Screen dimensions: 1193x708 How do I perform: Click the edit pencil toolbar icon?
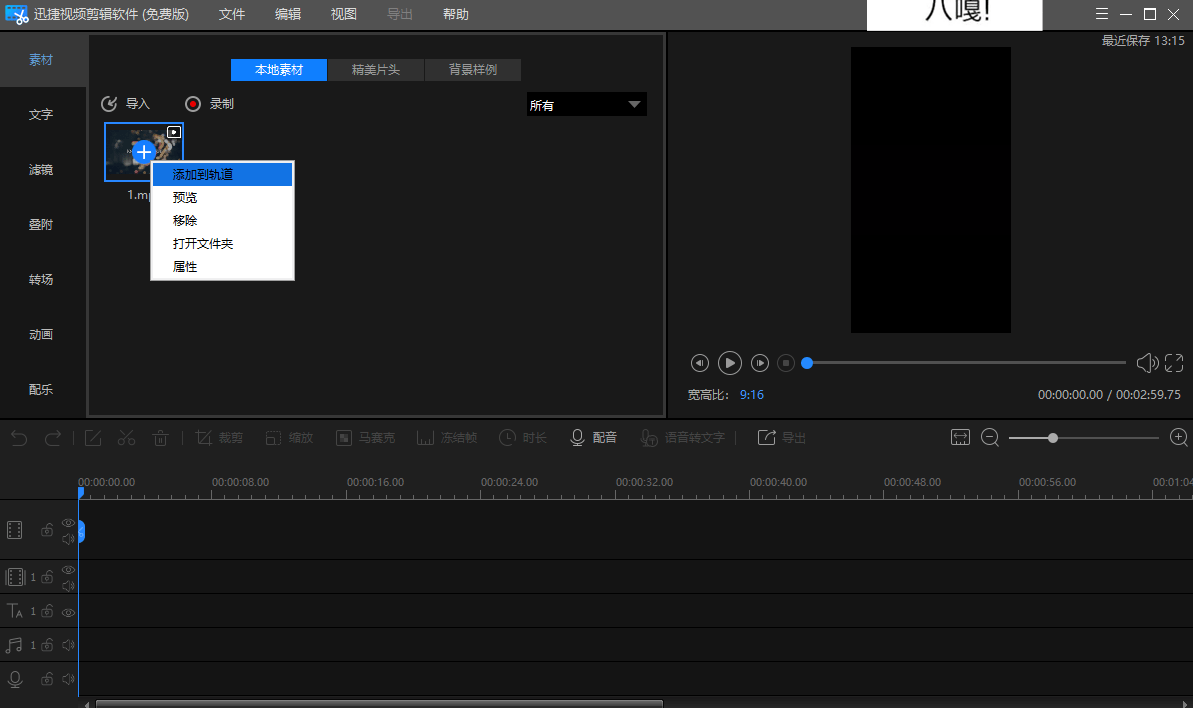[x=93, y=438]
